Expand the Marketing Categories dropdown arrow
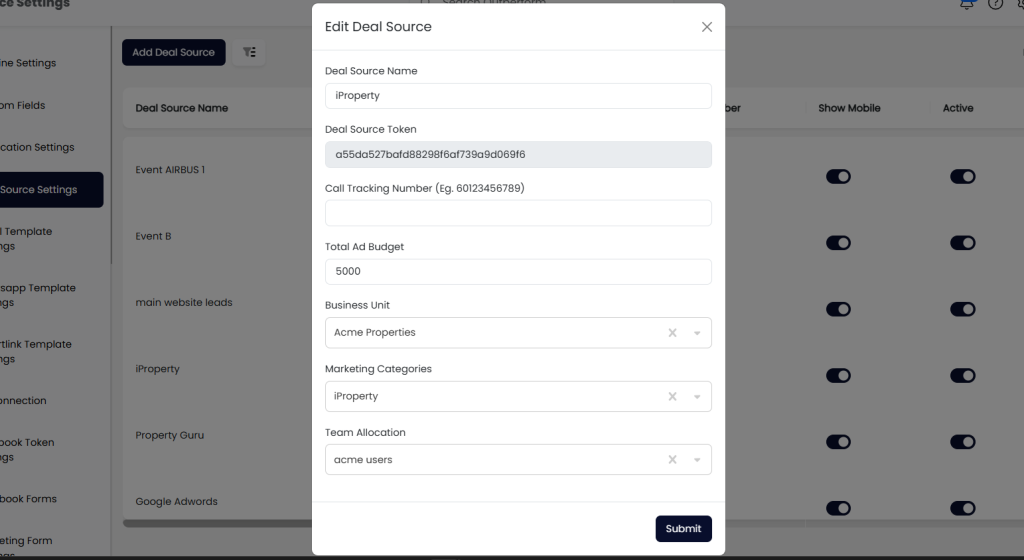Viewport: 1024px width, 560px height. [x=697, y=397]
